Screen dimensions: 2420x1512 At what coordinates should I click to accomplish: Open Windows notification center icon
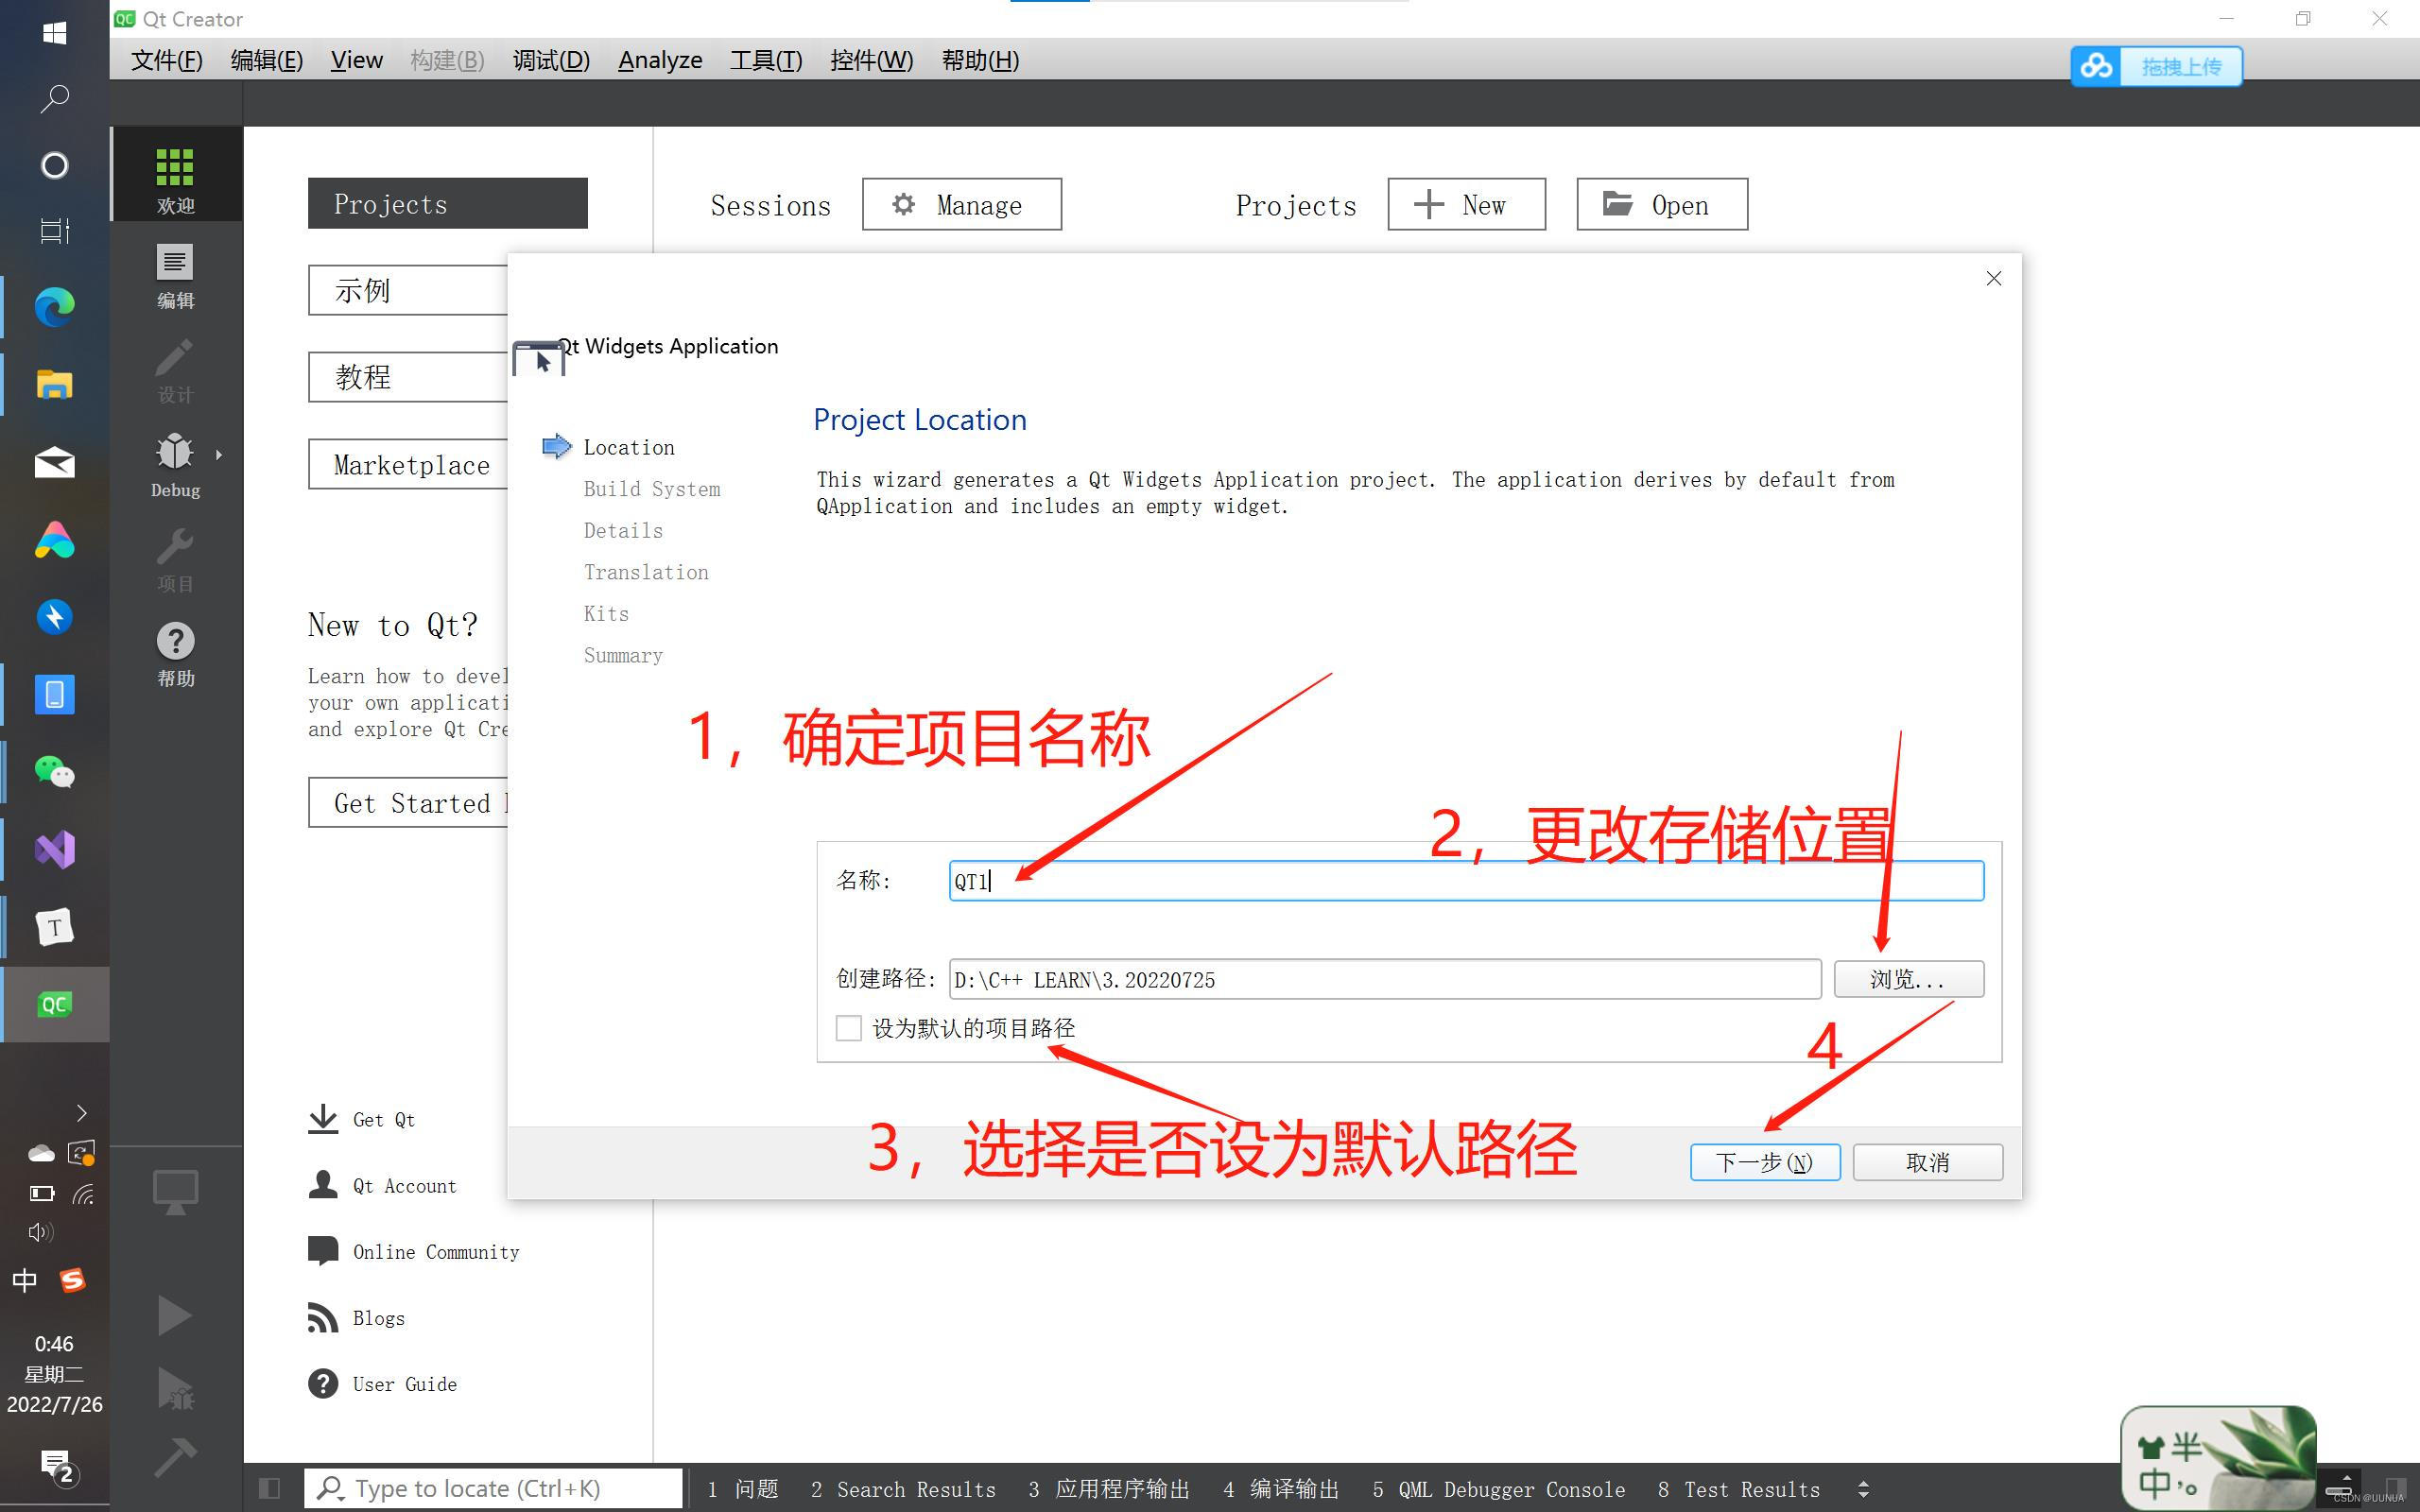point(57,1467)
